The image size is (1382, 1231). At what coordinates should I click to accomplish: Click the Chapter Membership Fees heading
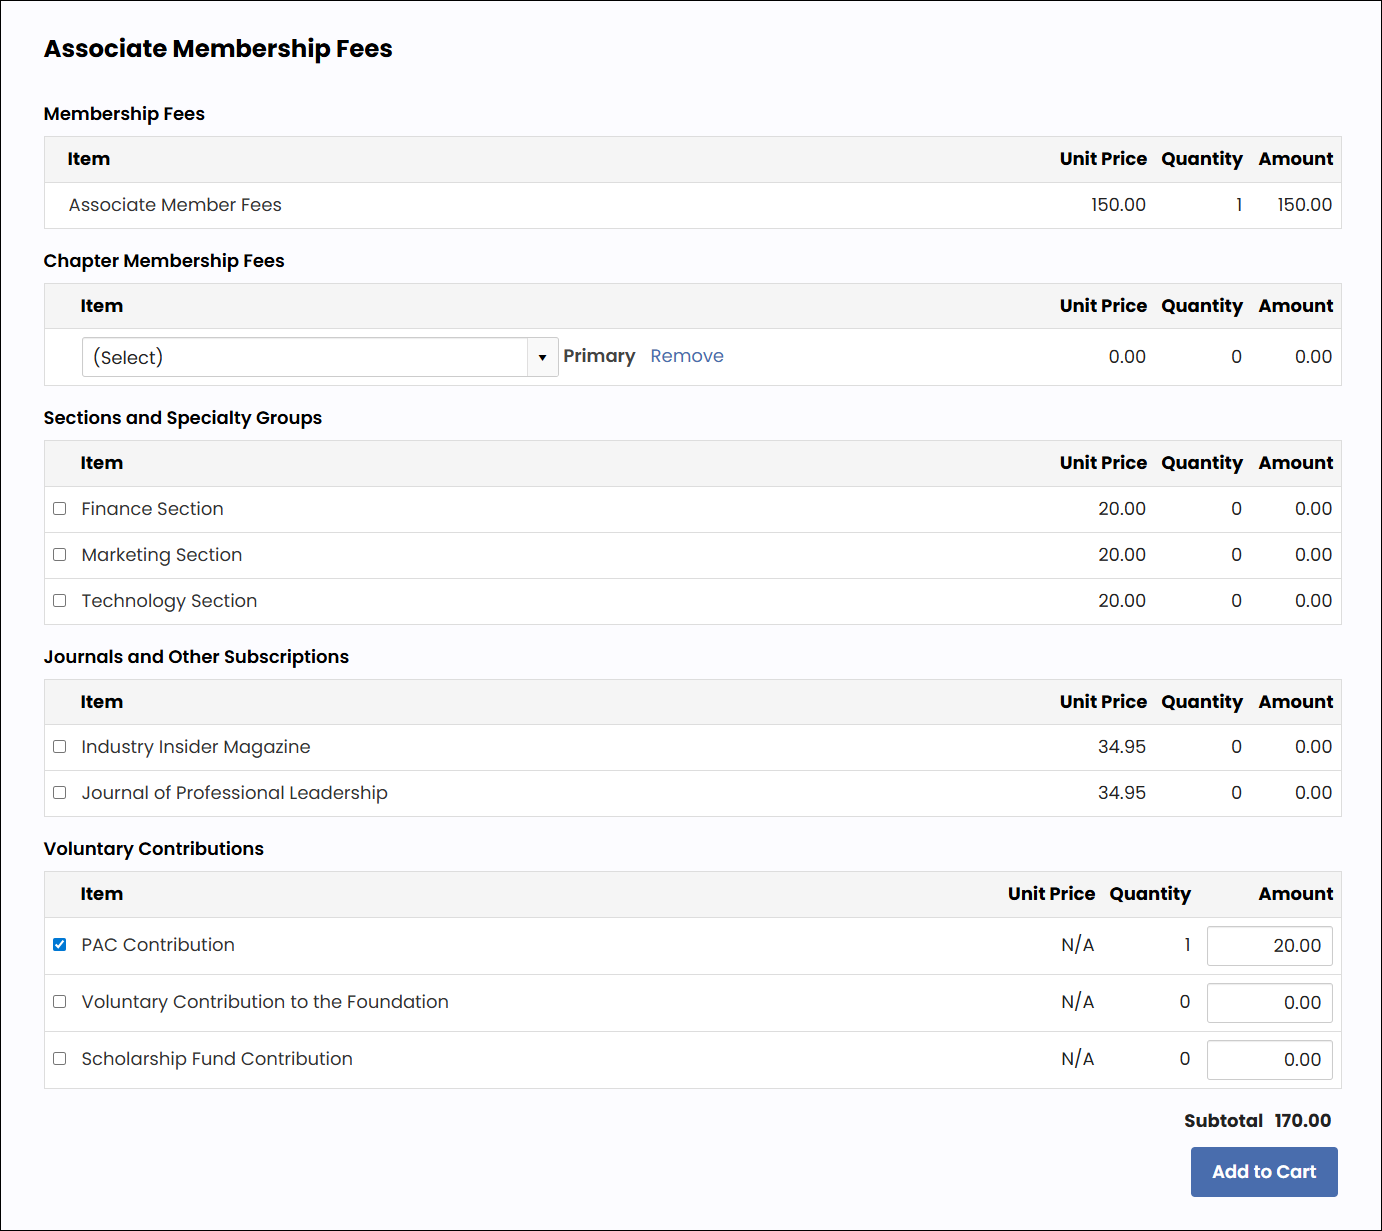[x=164, y=261]
